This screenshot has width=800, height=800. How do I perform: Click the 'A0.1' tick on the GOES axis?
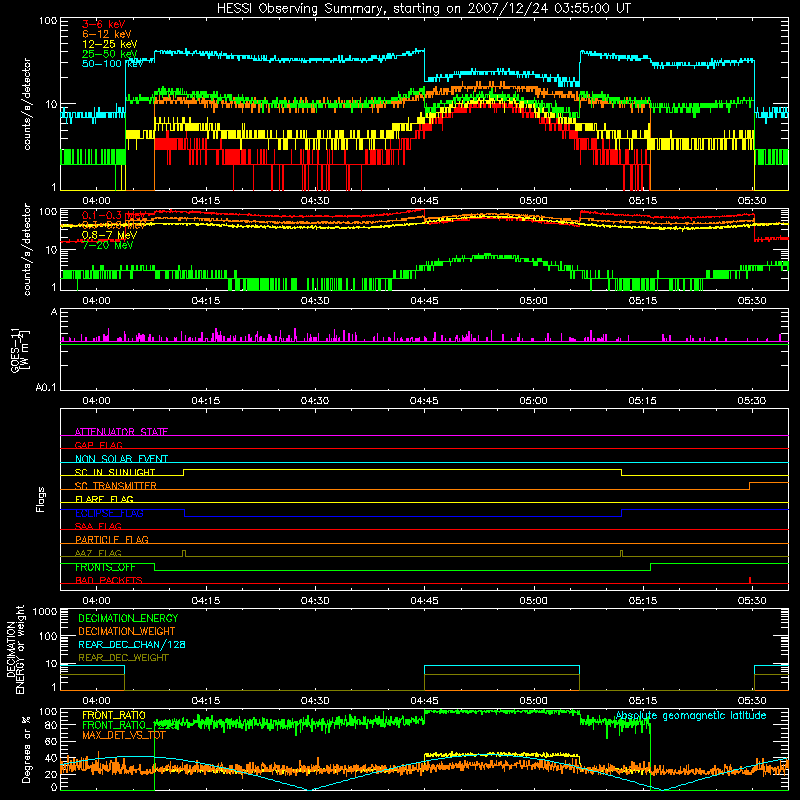(x=46, y=388)
